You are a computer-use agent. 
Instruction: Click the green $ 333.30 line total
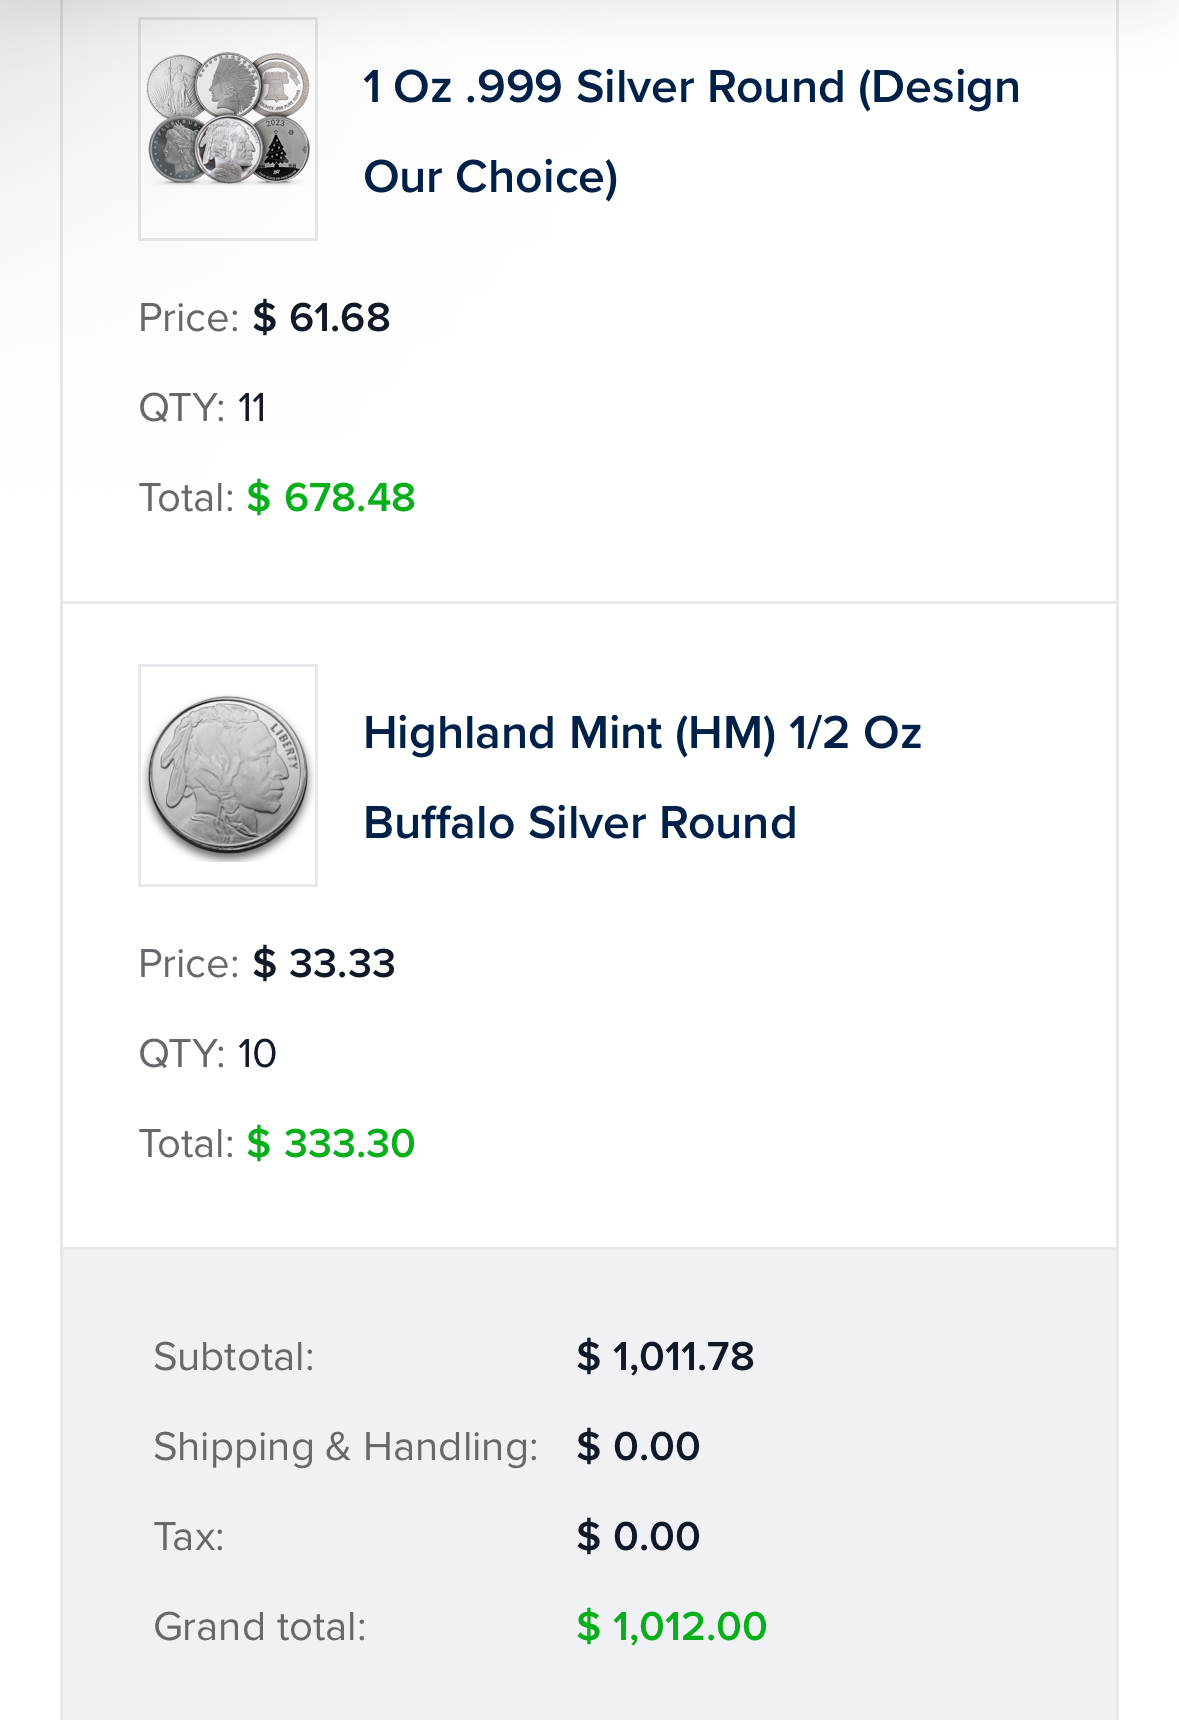331,1144
